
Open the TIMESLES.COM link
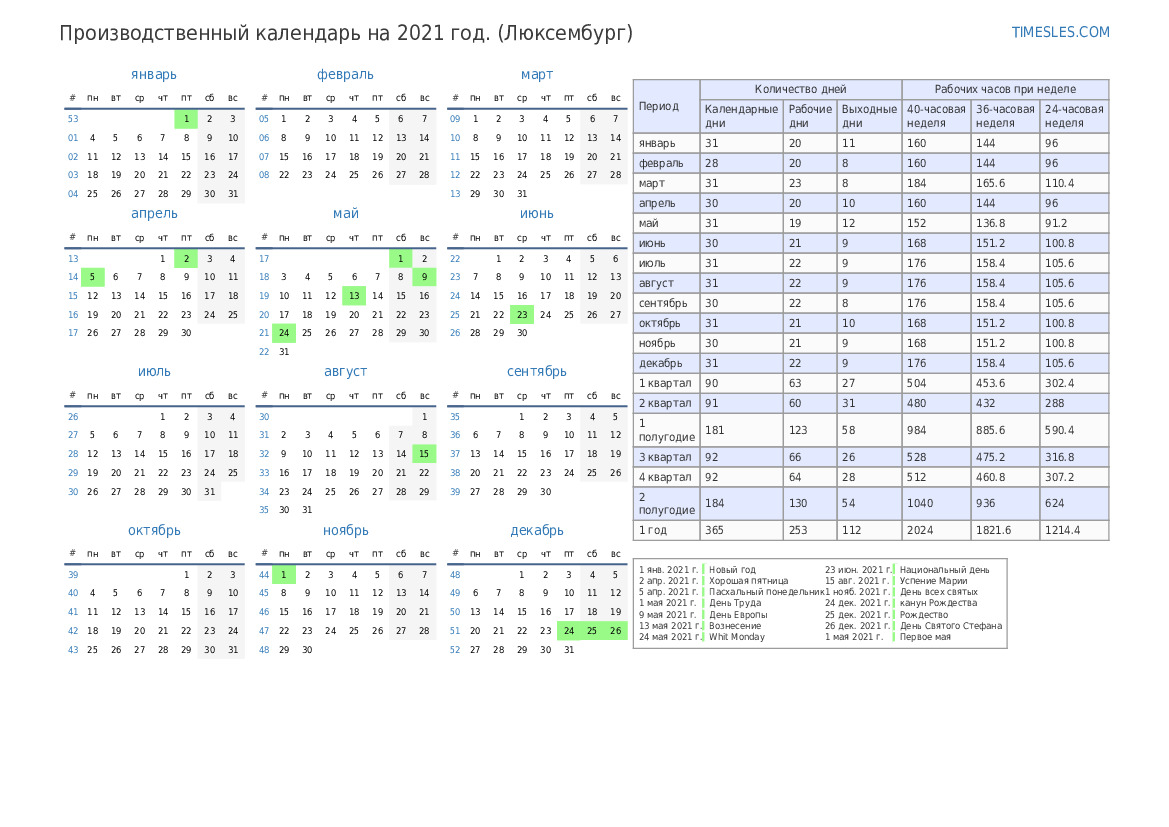point(1060,32)
